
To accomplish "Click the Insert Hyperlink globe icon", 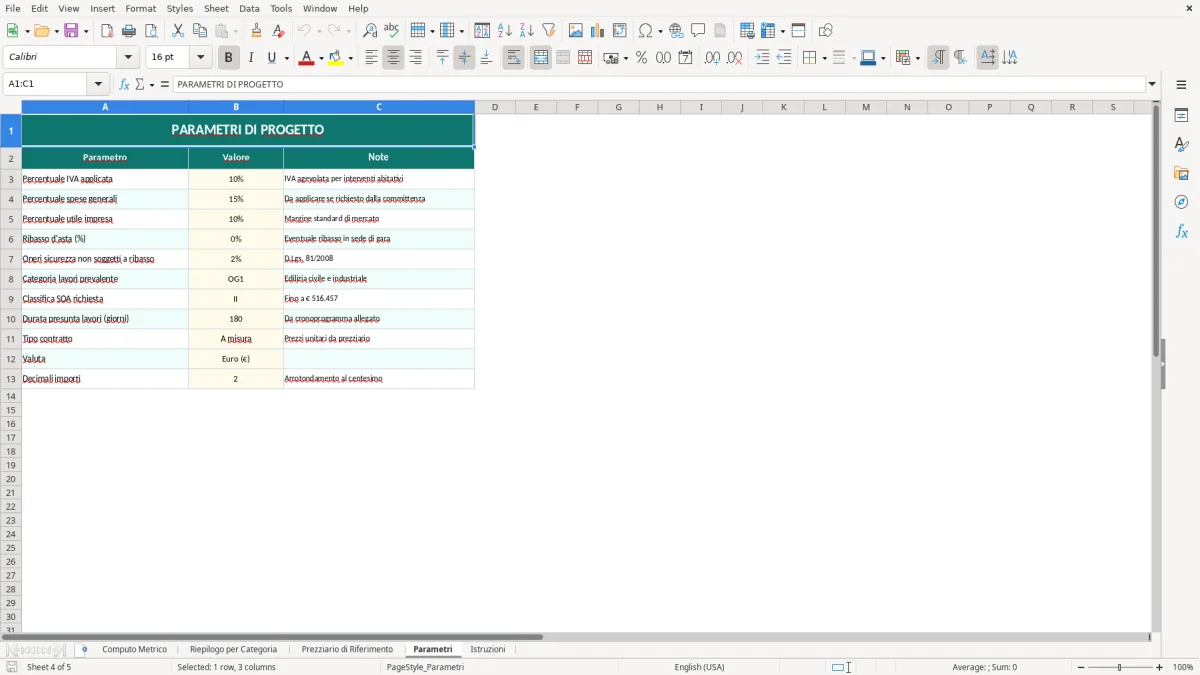I will [676, 31].
